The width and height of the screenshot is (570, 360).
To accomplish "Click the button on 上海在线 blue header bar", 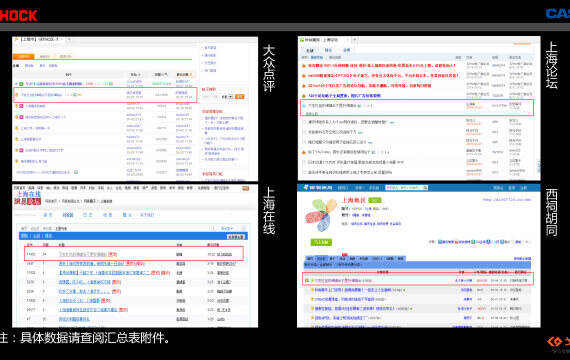I will [x=236, y=237].
